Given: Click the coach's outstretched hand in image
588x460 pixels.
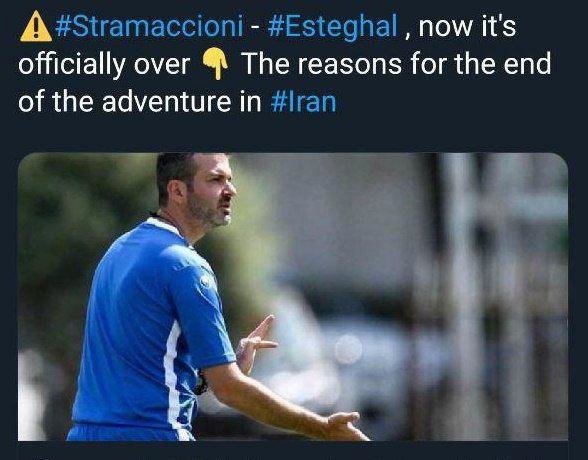Looking at the screenshot, I should (347, 426).
